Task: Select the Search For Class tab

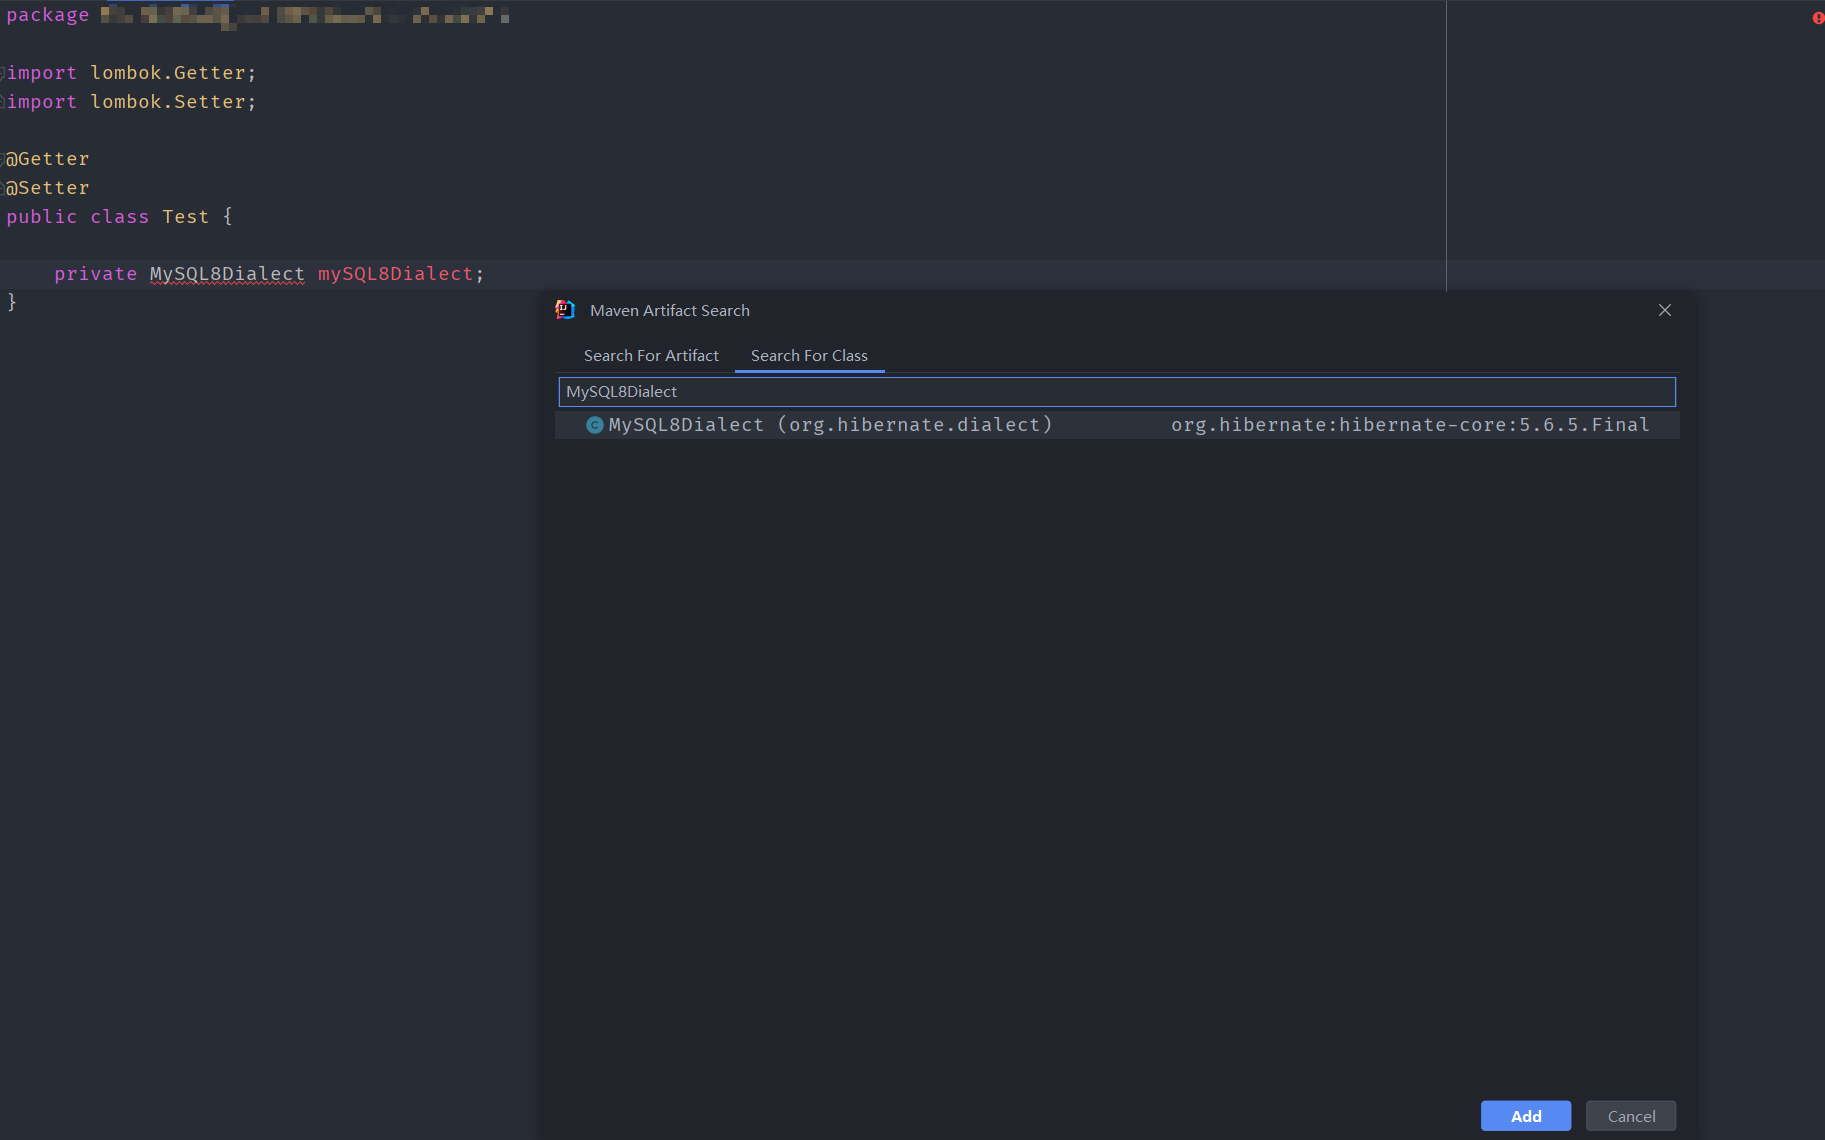Action: click(809, 355)
